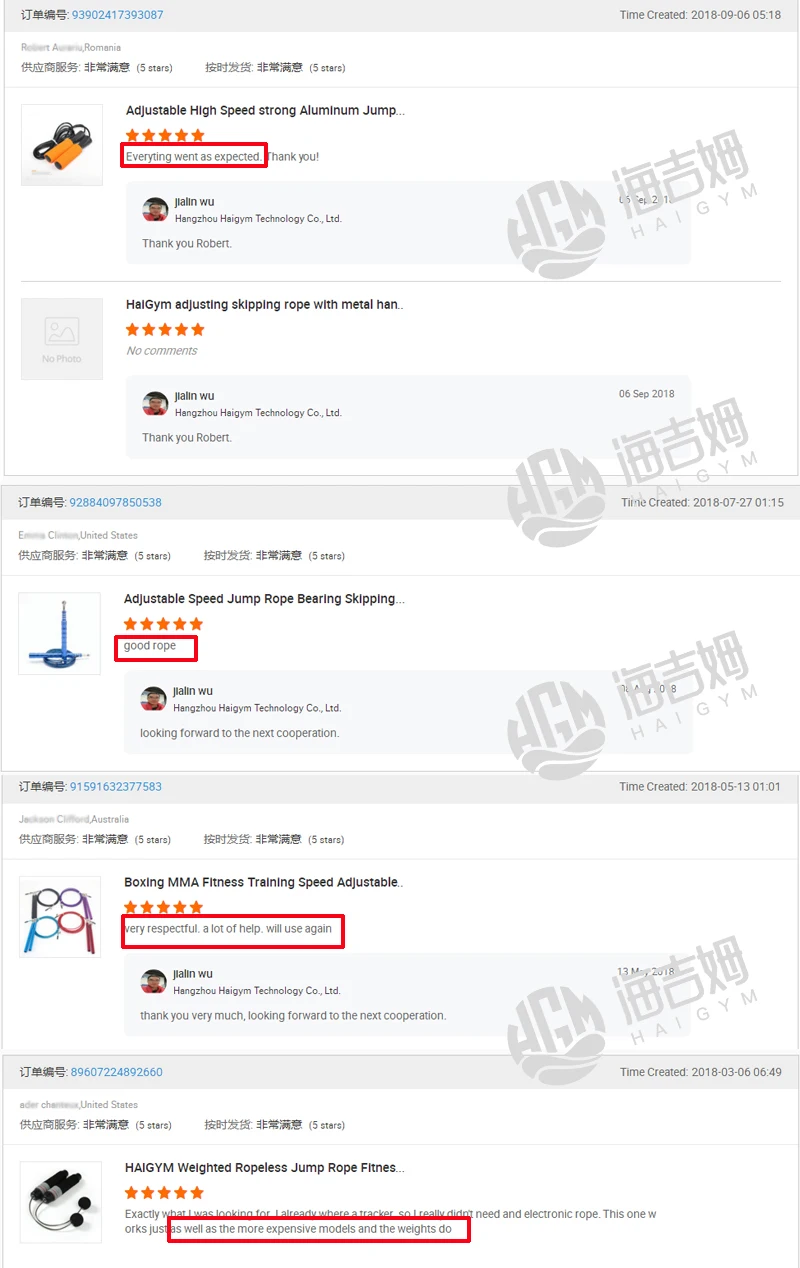The width and height of the screenshot is (800, 1268).
Task: Open HaiGym adjusting skipping rope product title
Action: (x=264, y=305)
